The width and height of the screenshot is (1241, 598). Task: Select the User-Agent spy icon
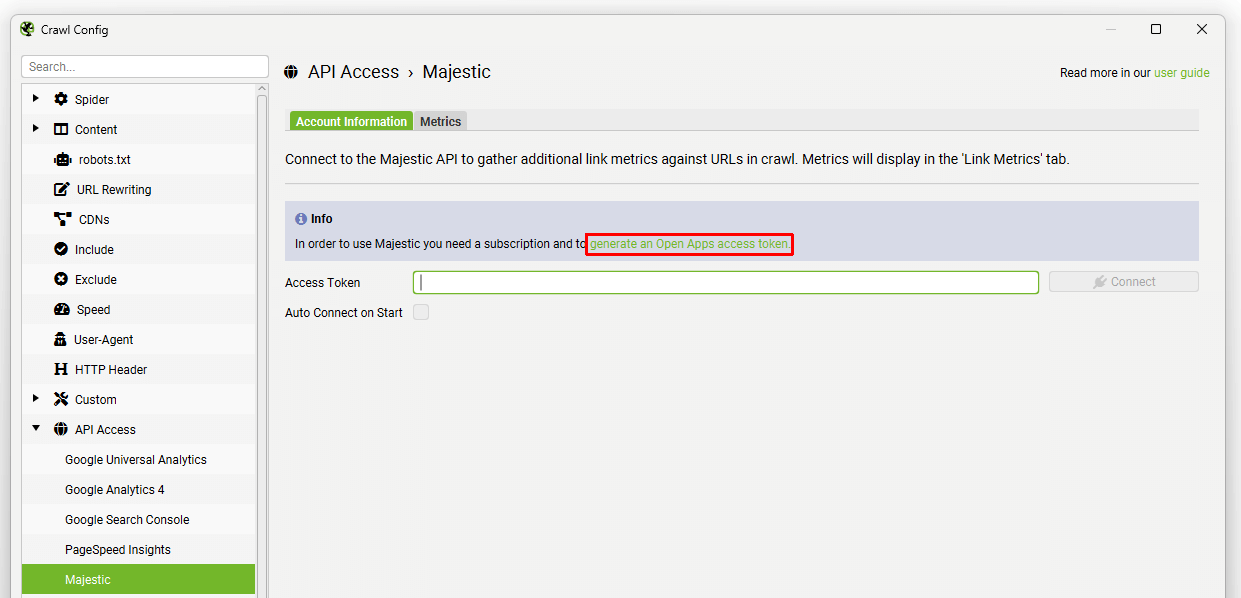(x=61, y=340)
